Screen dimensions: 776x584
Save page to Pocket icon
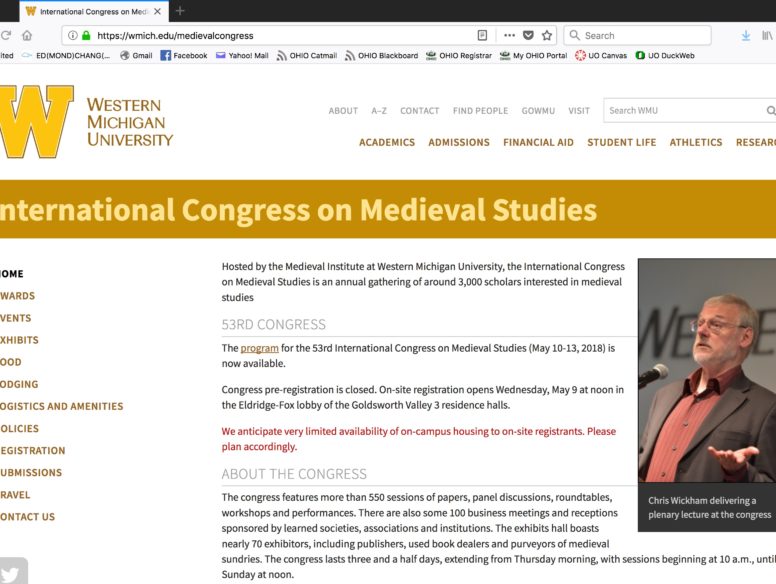[x=528, y=35]
